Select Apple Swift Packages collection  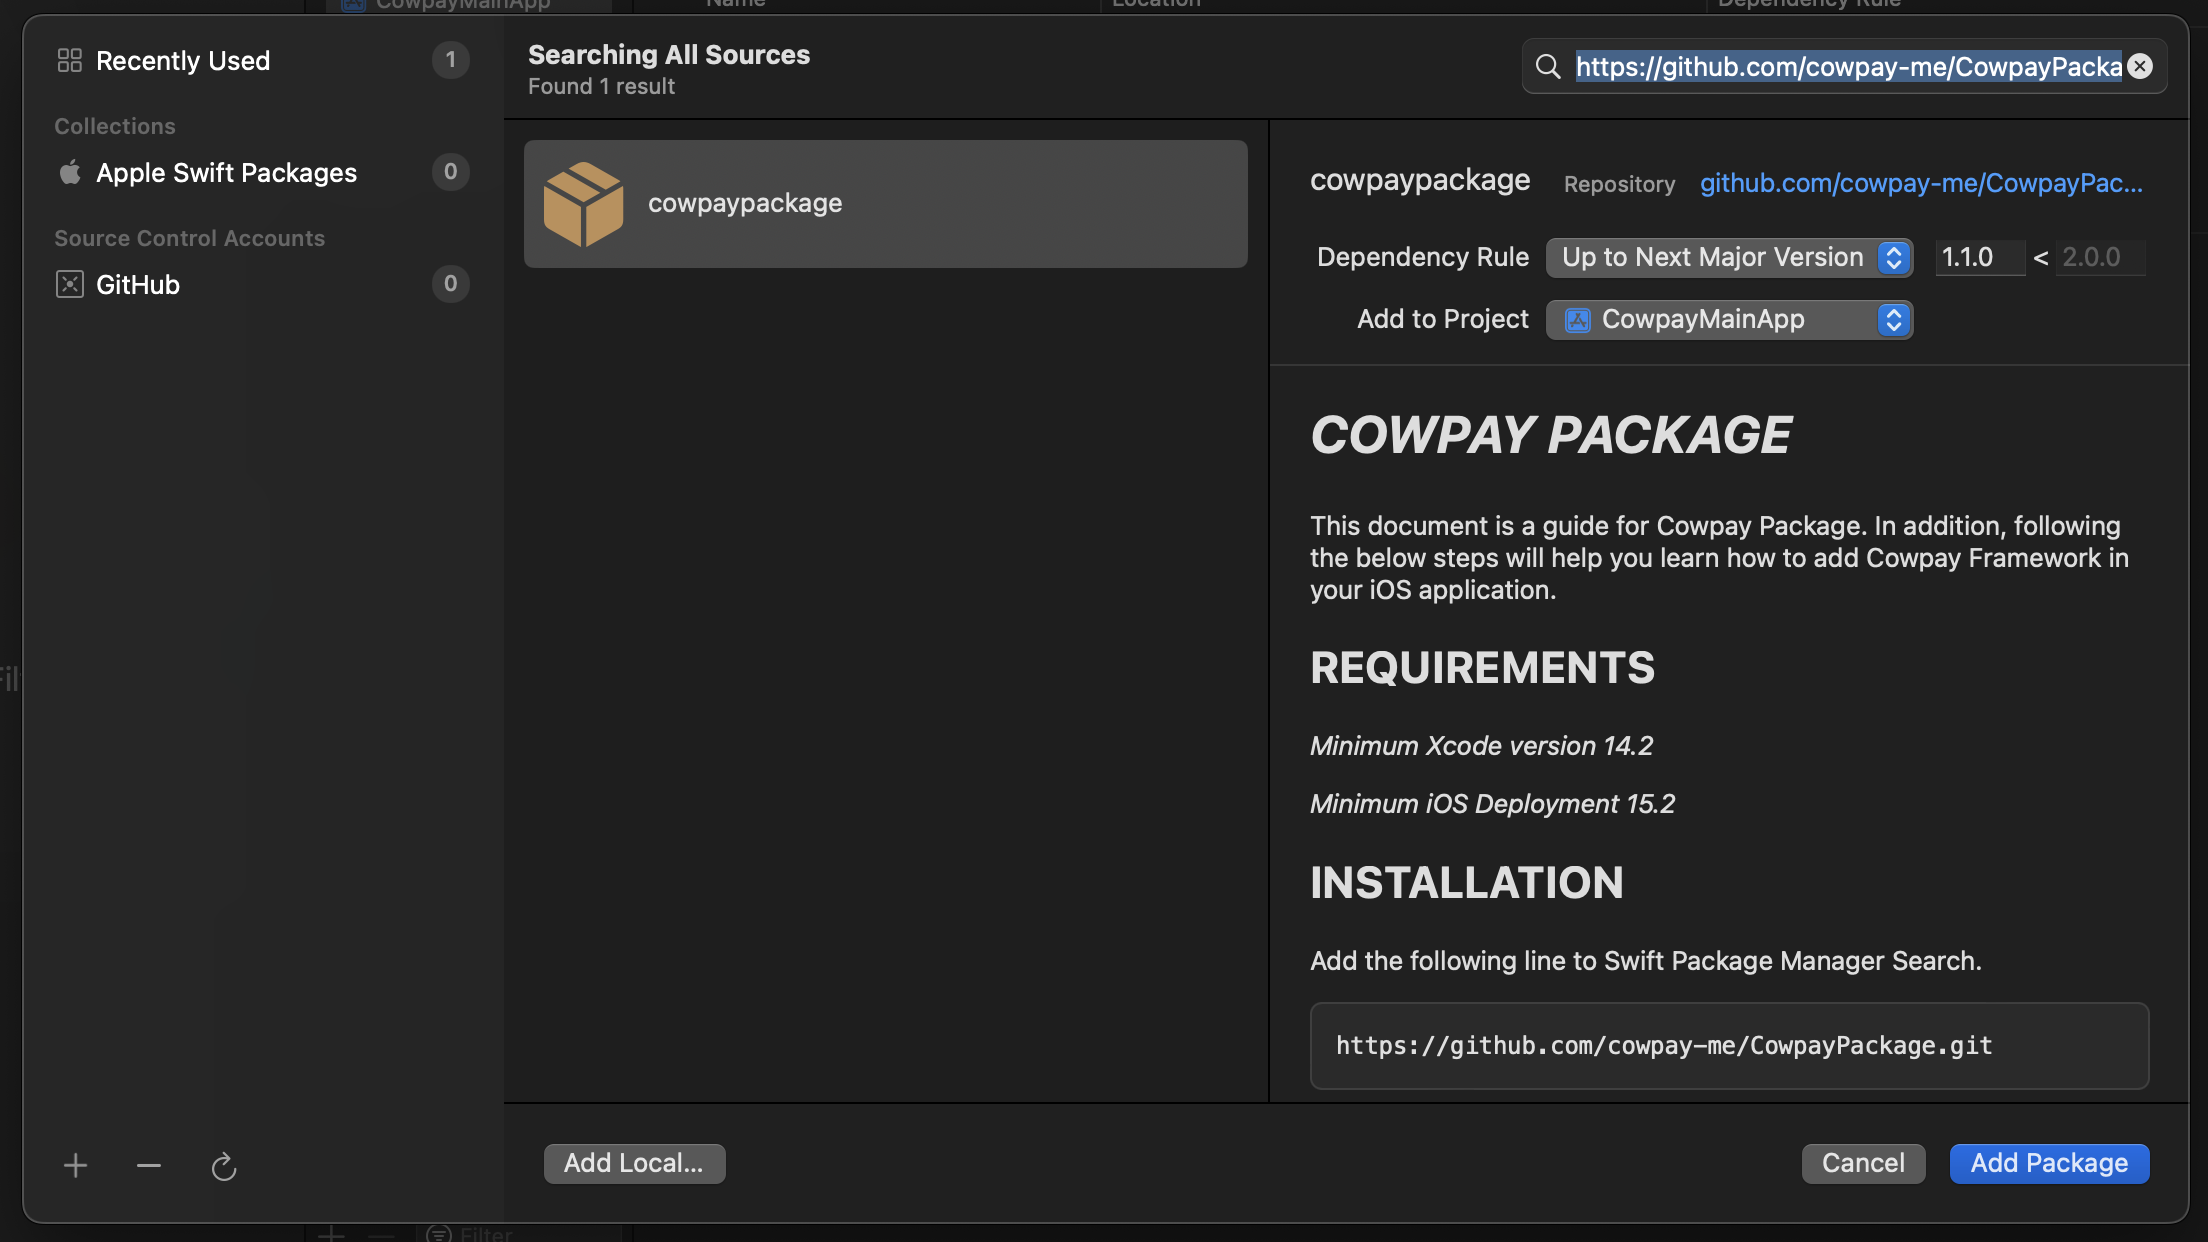click(226, 173)
